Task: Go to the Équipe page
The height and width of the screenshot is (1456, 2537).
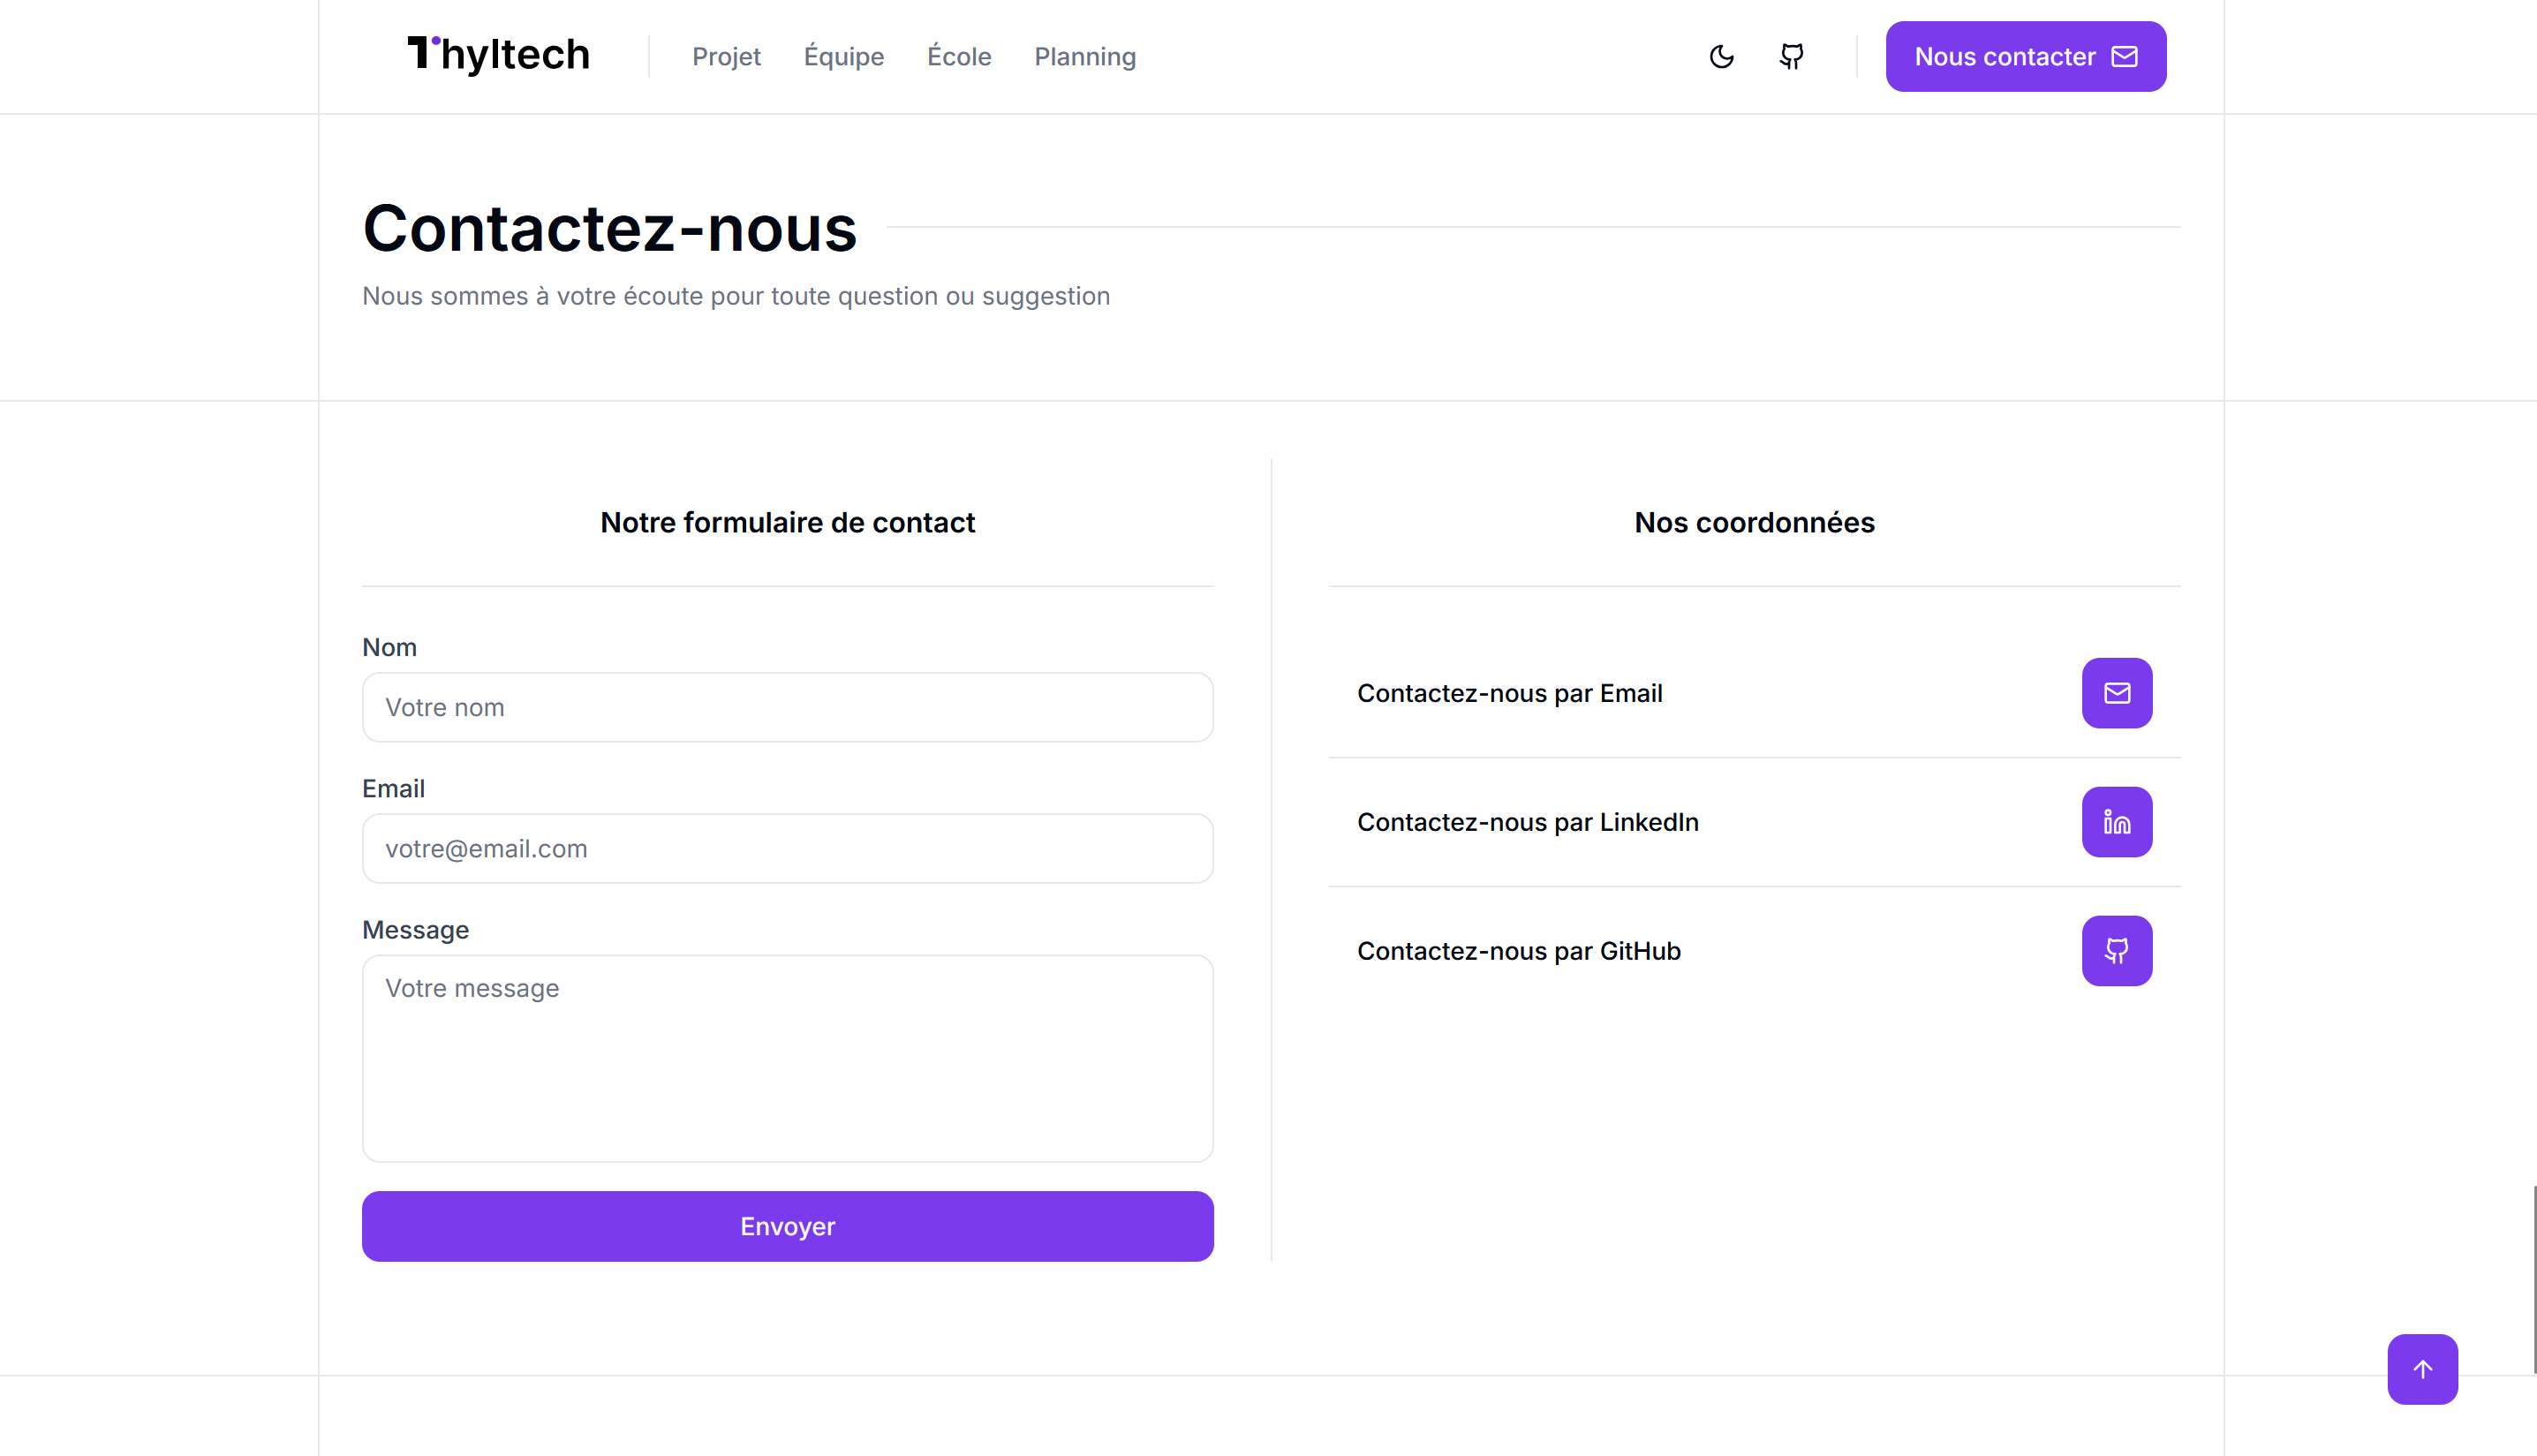Action: 843,57
